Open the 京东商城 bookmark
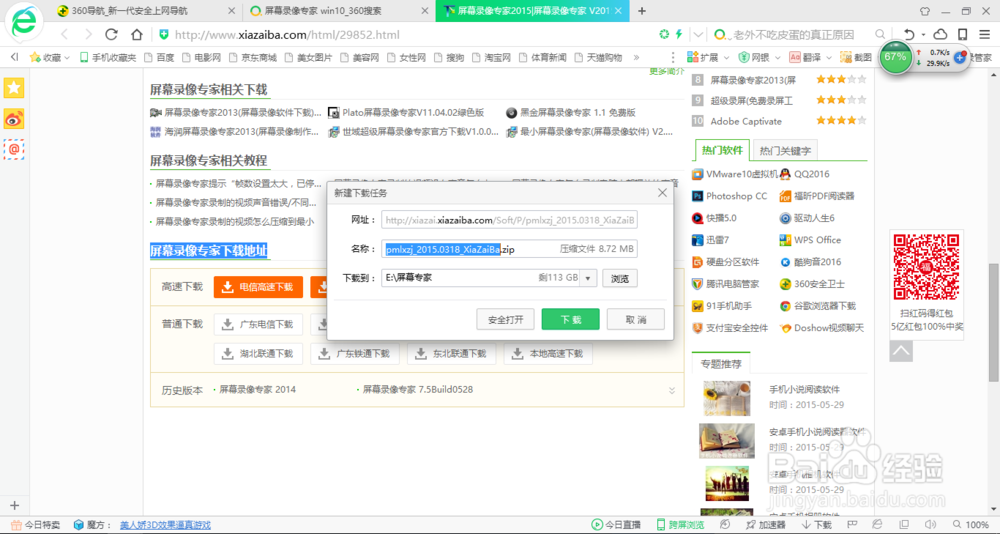1000x534 pixels. [253, 57]
